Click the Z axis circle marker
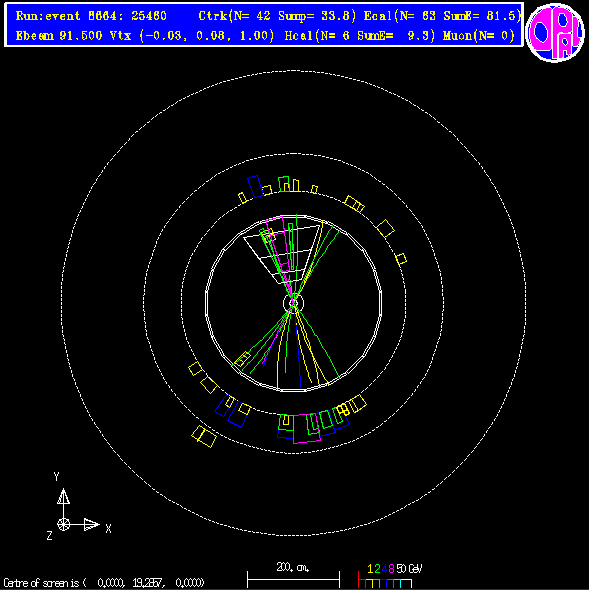Viewport: 589px width, 590px height. (x=63, y=524)
